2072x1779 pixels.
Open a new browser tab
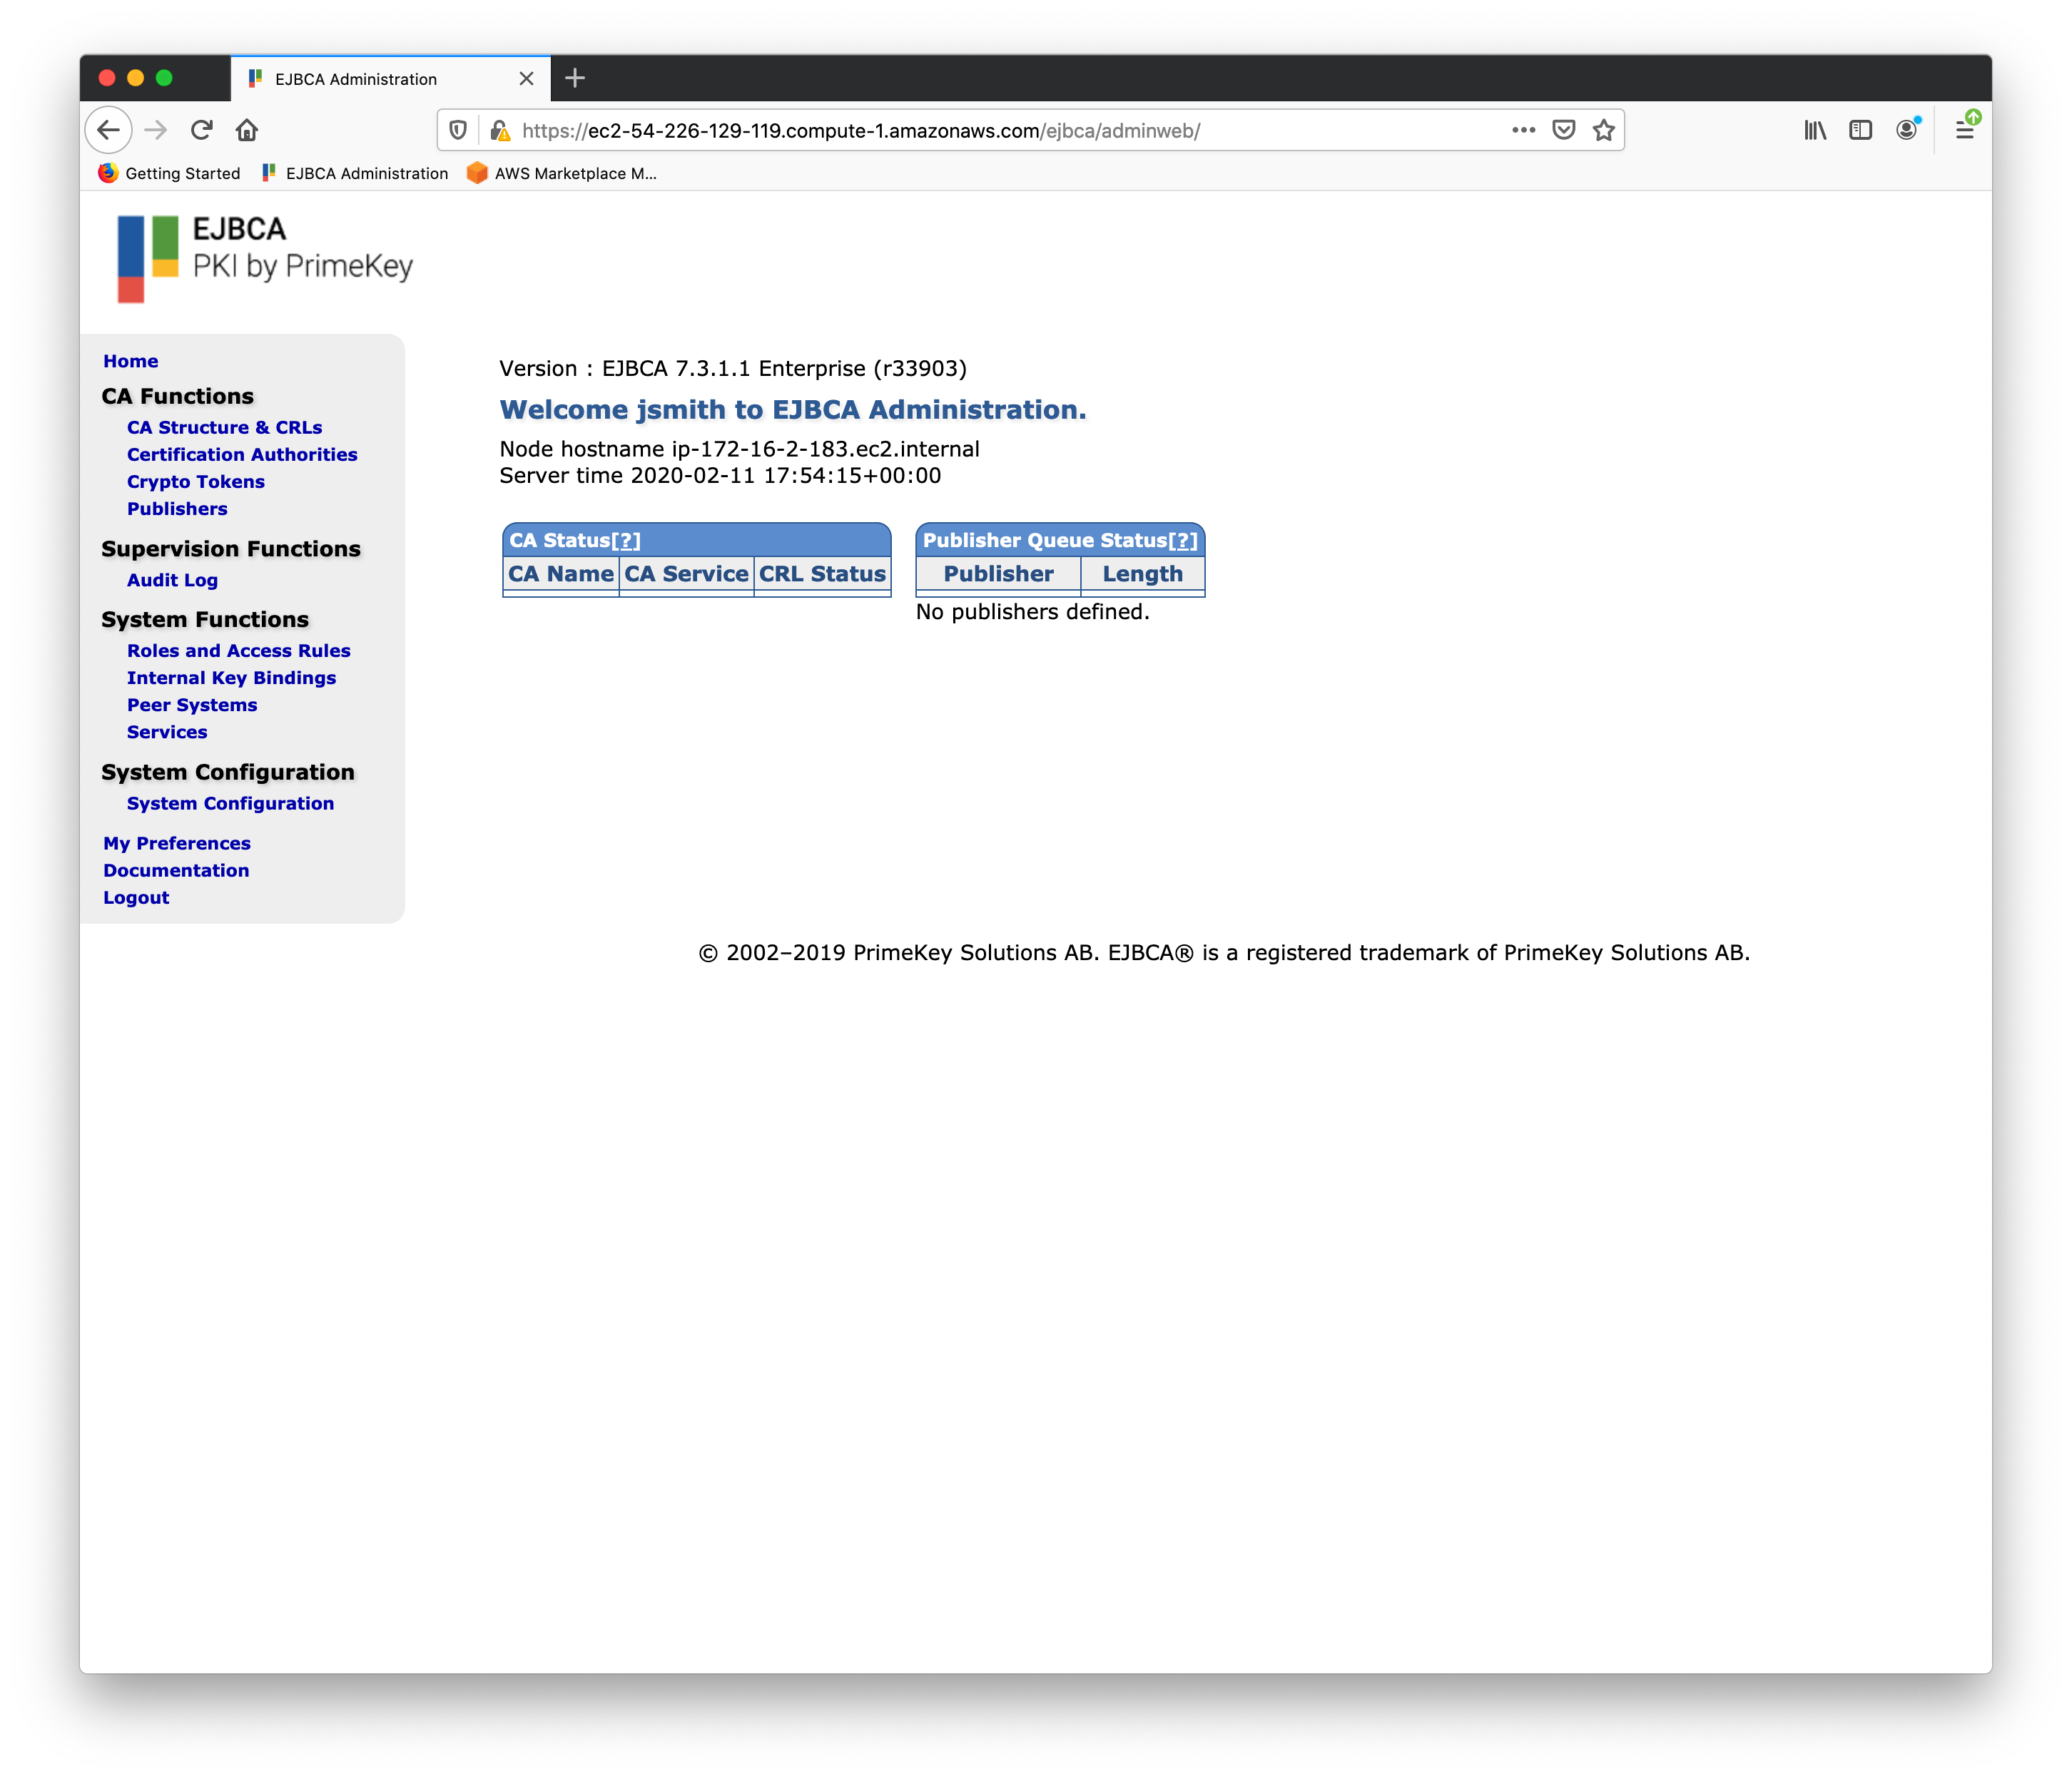click(x=575, y=78)
